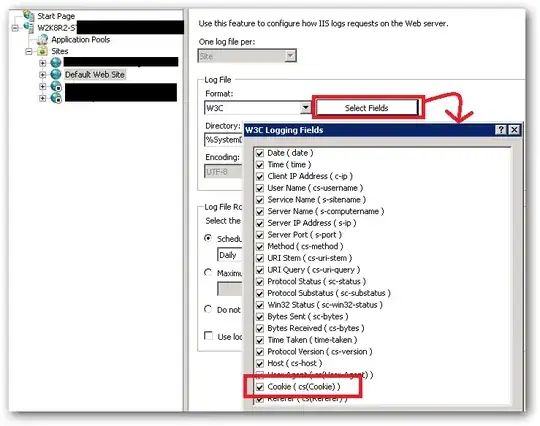Toggle Bytes Received ( cs-bytes ) checkbox
Image resolution: width=540 pixels, height=426 pixels.
tap(260, 329)
